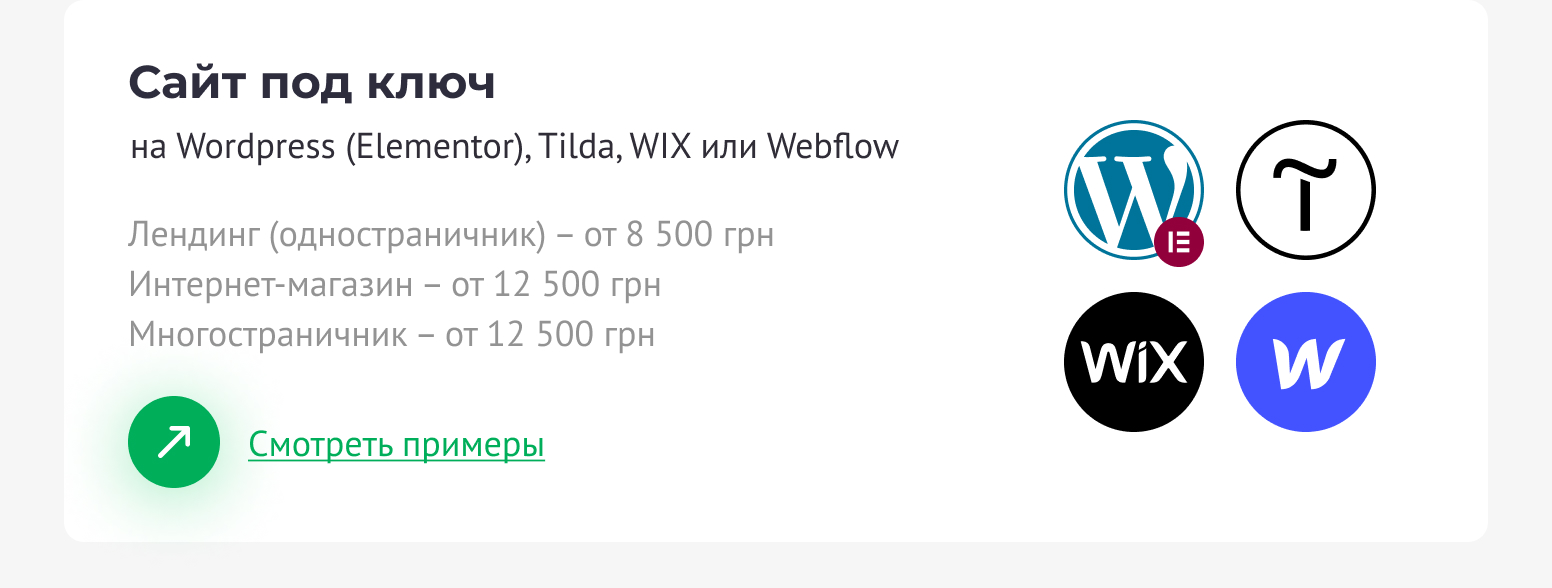Click the Многостраничник label

(268, 334)
